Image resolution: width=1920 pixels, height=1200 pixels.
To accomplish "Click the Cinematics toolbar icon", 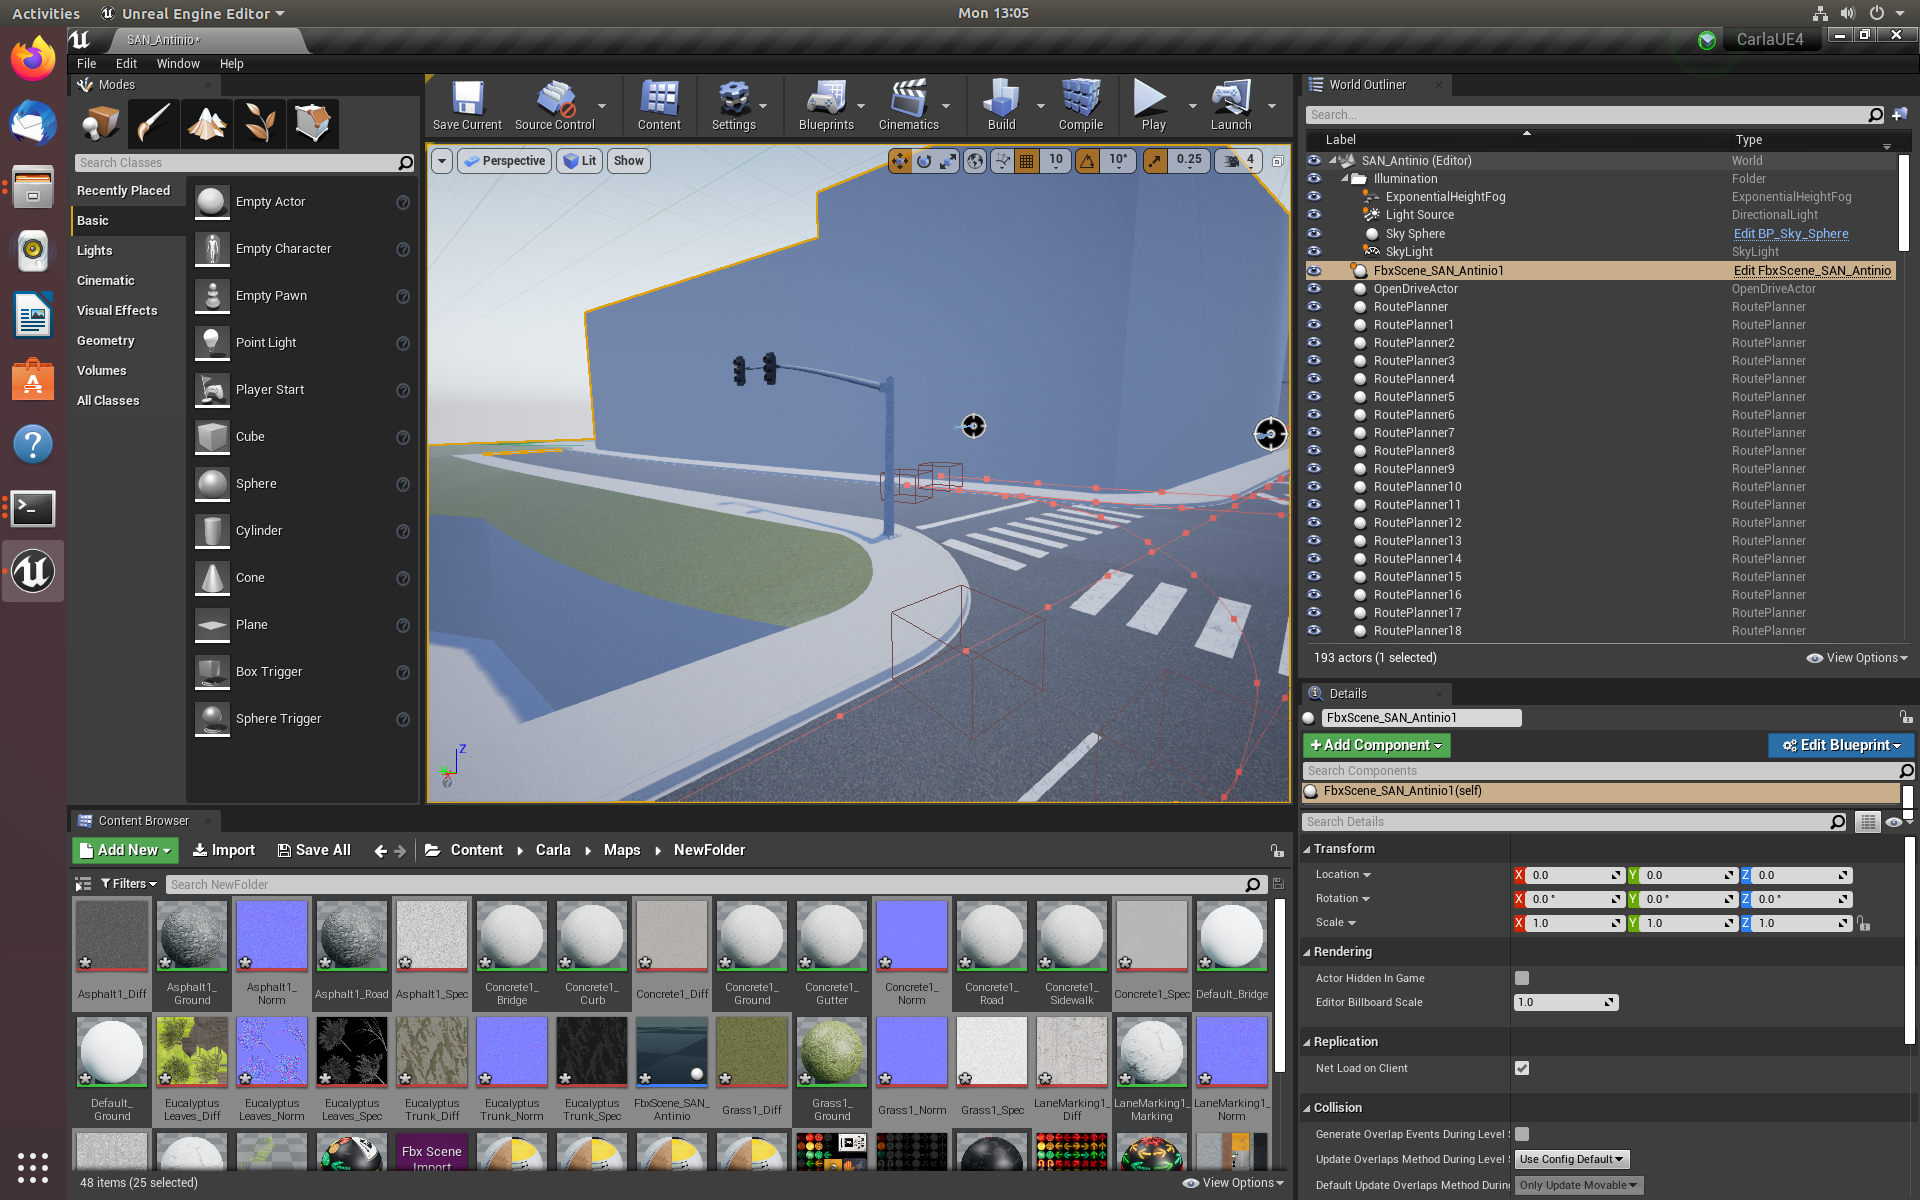I will [908, 100].
